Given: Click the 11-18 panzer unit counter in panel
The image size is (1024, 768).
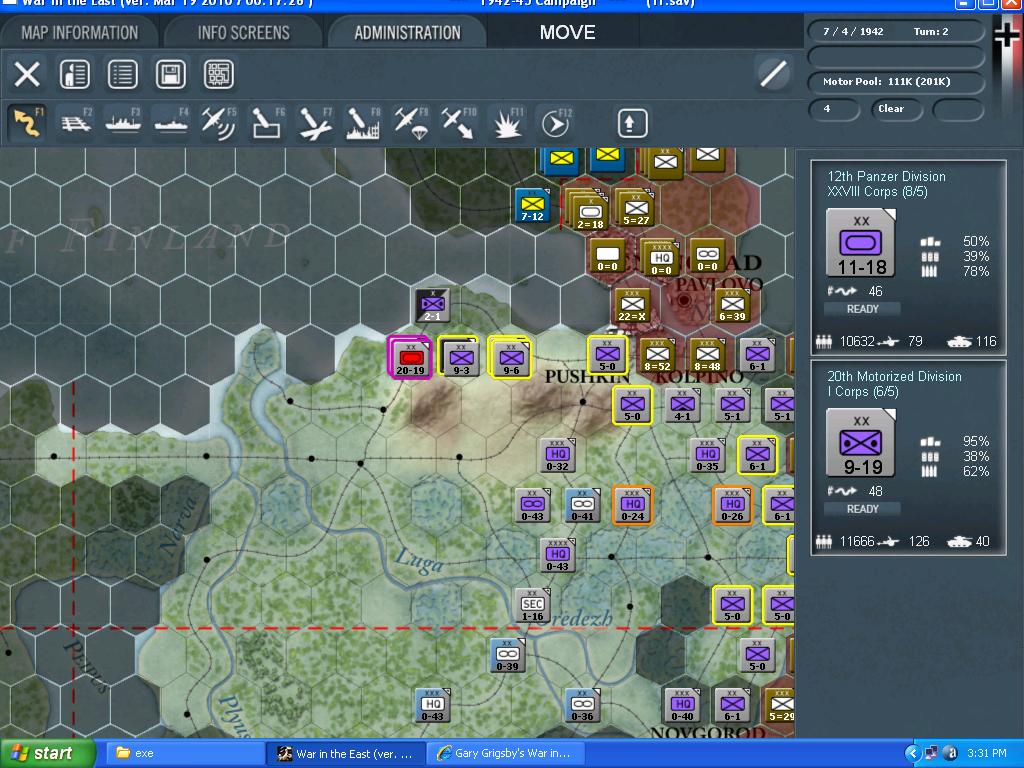Looking at the screenshot, I should click(x=861, y=243).
